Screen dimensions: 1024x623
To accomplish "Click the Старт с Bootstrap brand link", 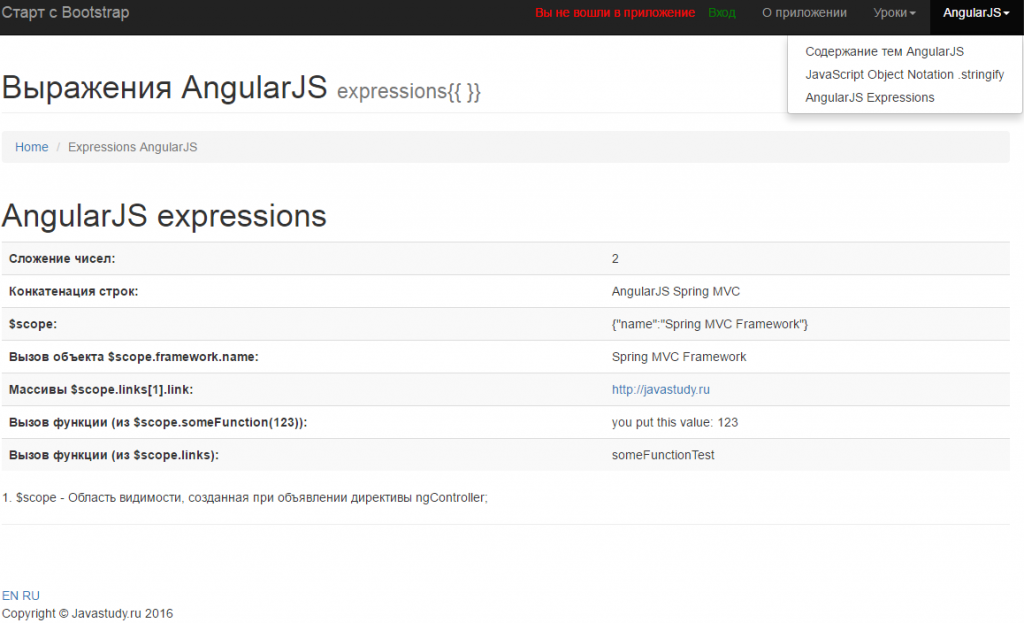I will (x=66, y=13).
